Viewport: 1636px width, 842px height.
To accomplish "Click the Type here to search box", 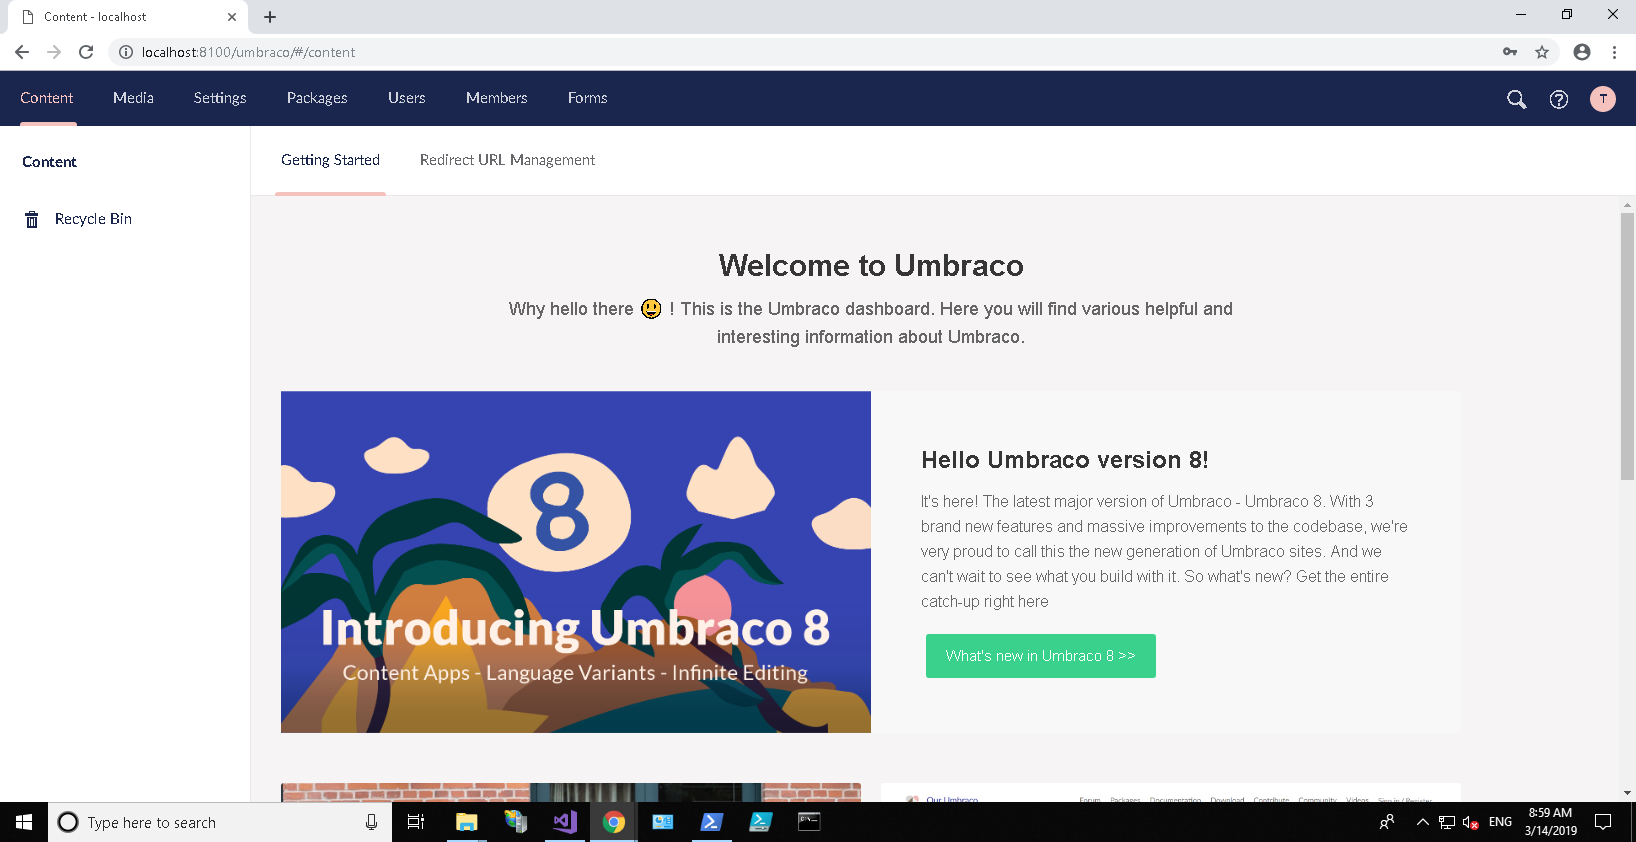I will pyautogui.click(x=220, y=822).
